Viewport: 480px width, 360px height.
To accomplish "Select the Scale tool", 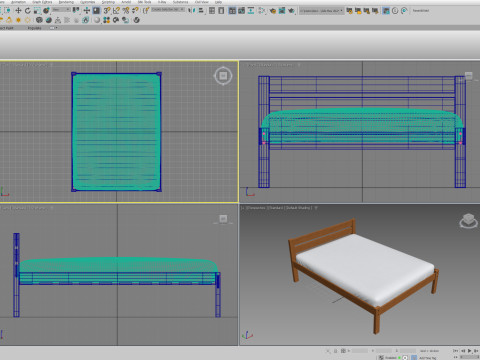I will tap(37, 11).
